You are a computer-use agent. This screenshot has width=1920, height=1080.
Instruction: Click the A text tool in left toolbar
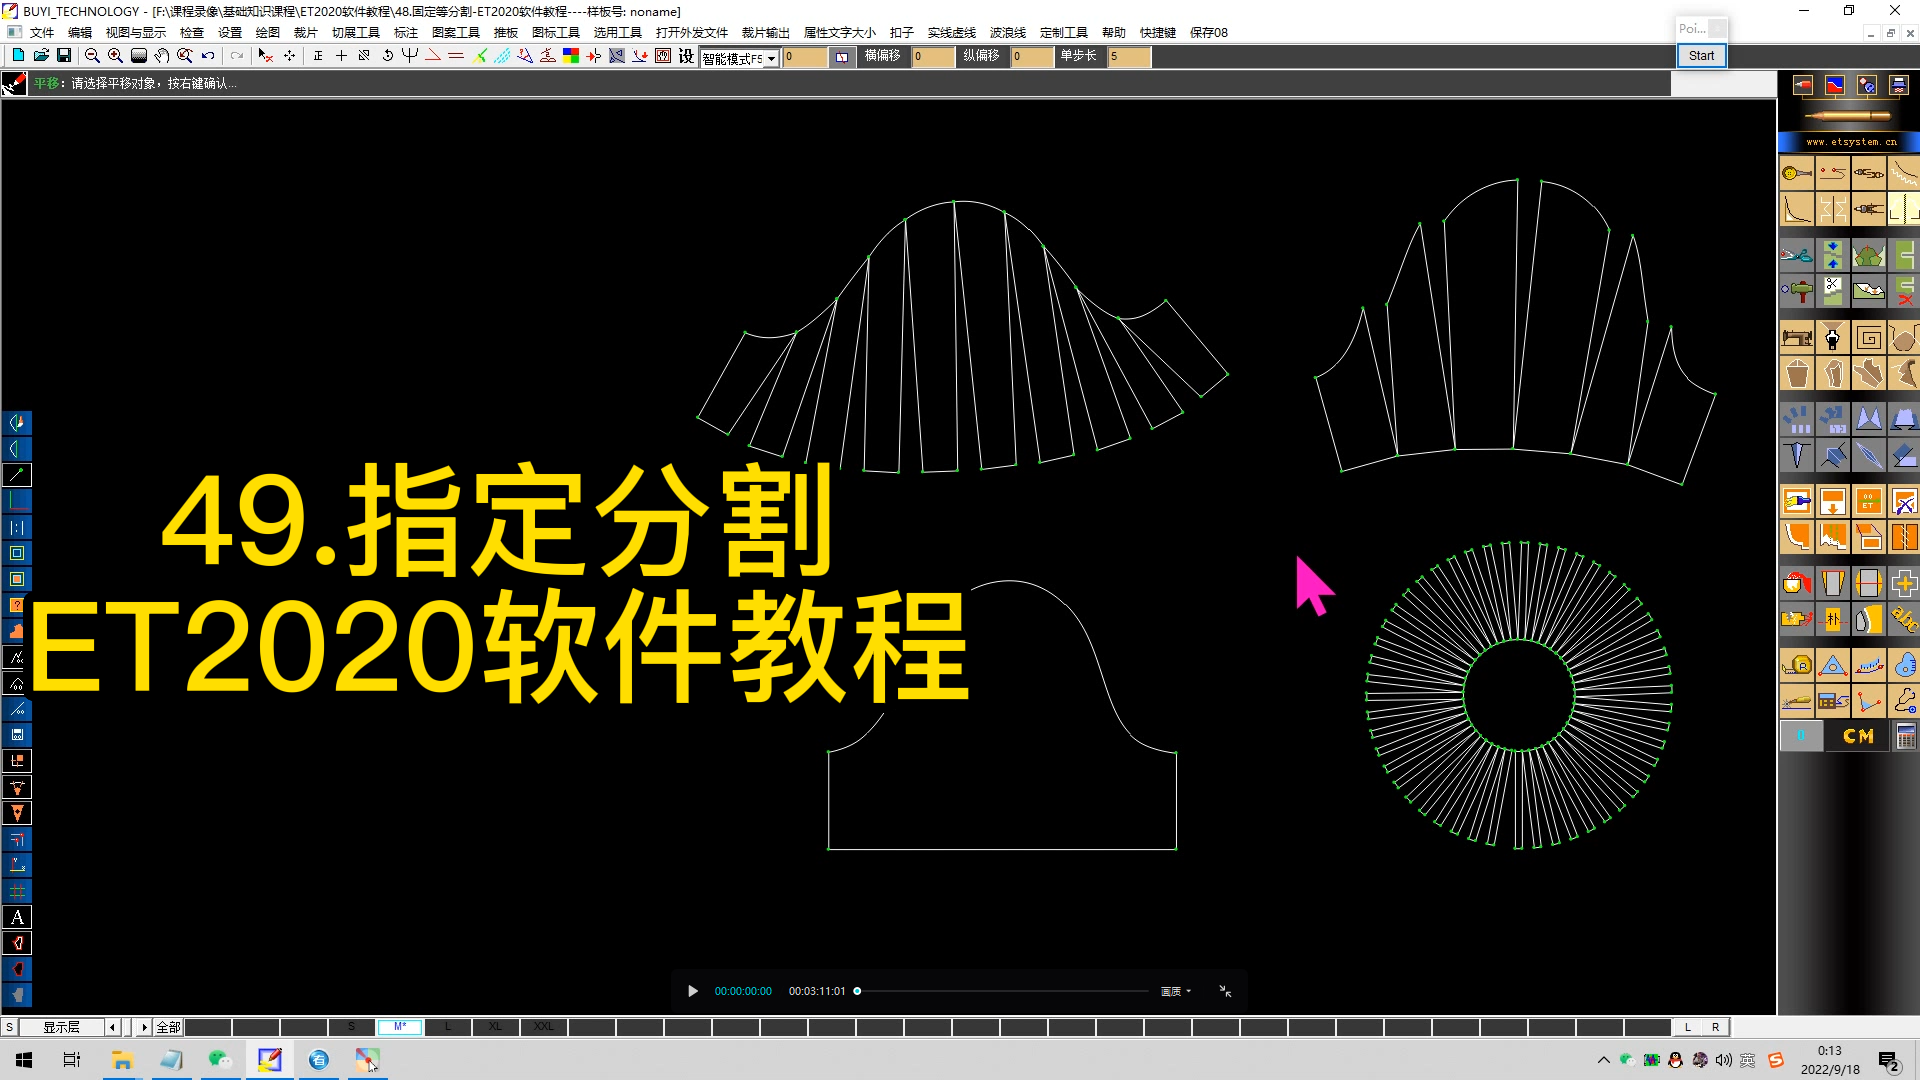[17, 917]
